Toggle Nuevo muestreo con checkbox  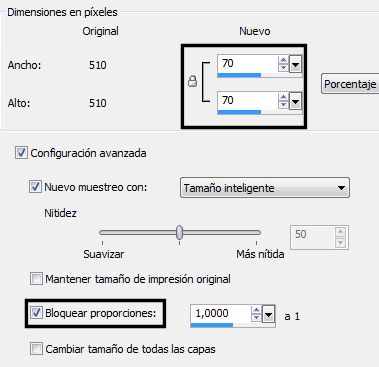[x=35, y=187]
